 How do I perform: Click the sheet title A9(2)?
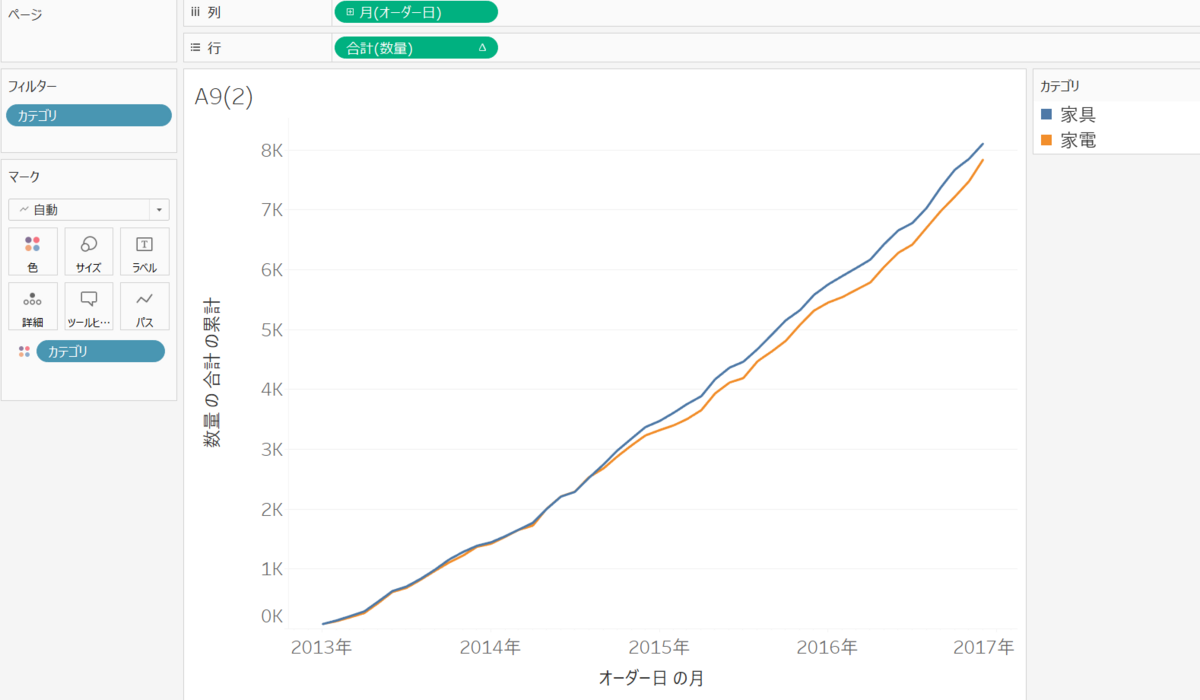tap(224, 96)
